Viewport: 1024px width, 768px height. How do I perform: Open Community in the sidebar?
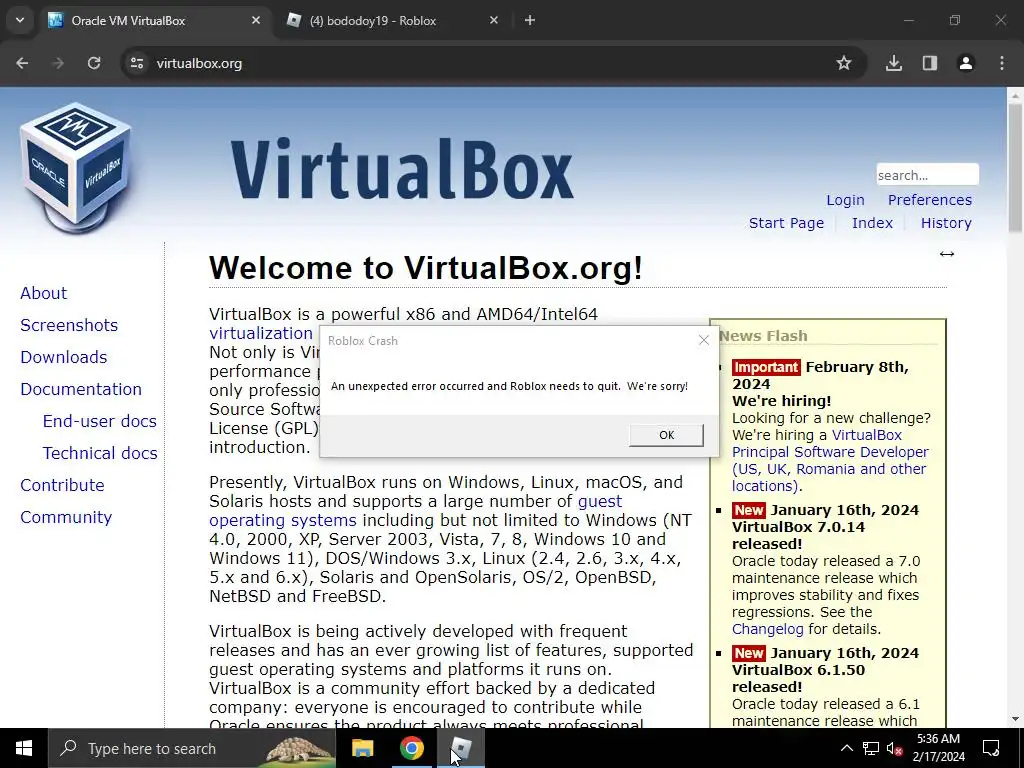[66, 517]
